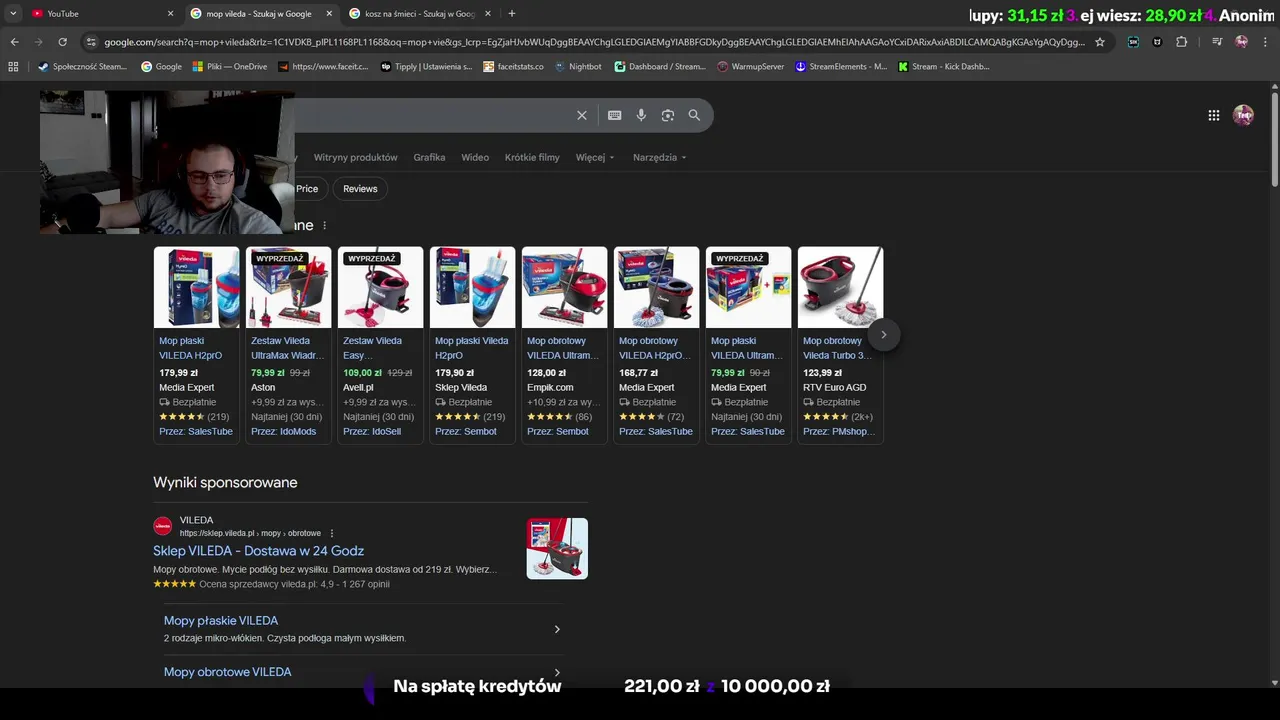This screenshot has width=1280, height=720.
Task: Open Google account avatar on page
Action: coord(1243,115)
